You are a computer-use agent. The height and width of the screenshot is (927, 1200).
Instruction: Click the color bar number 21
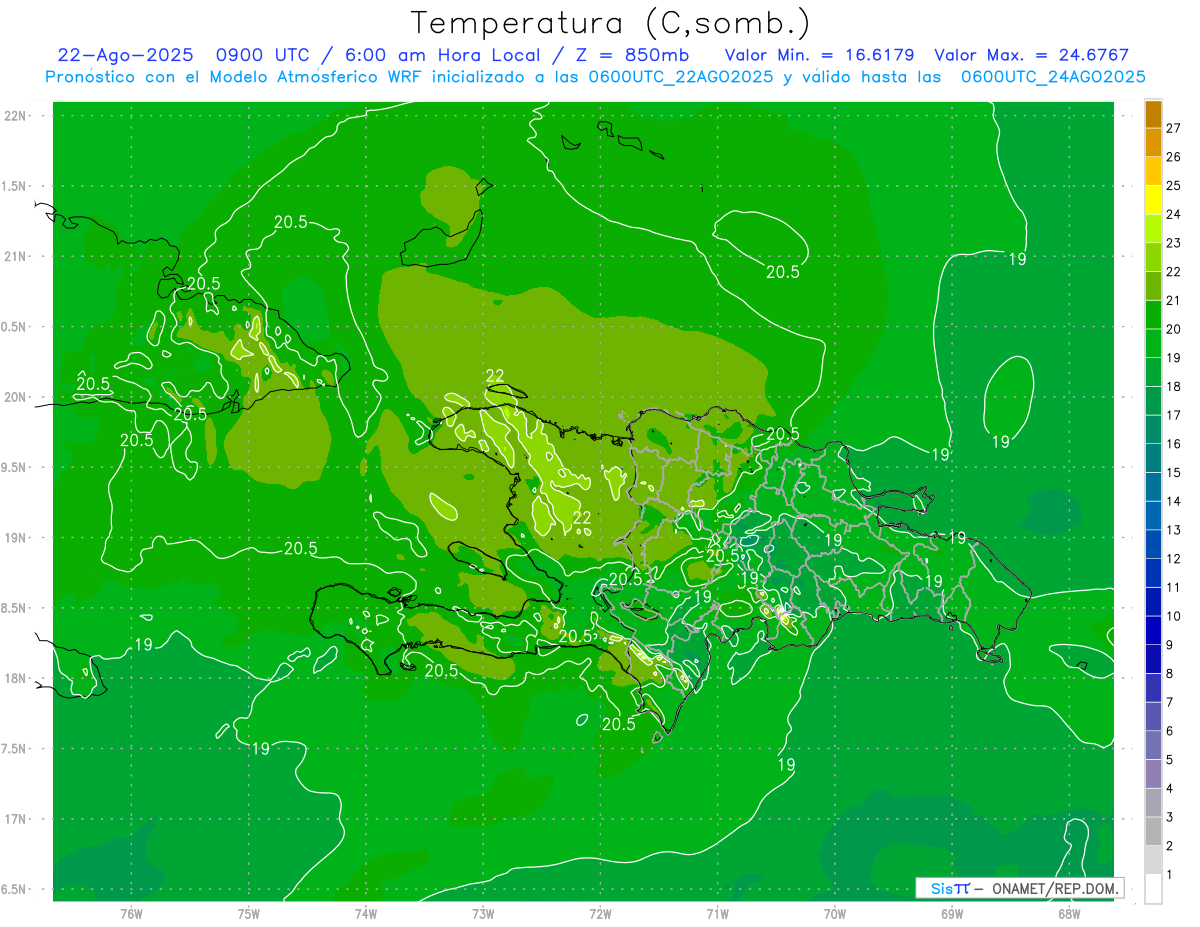[1174, 300]
